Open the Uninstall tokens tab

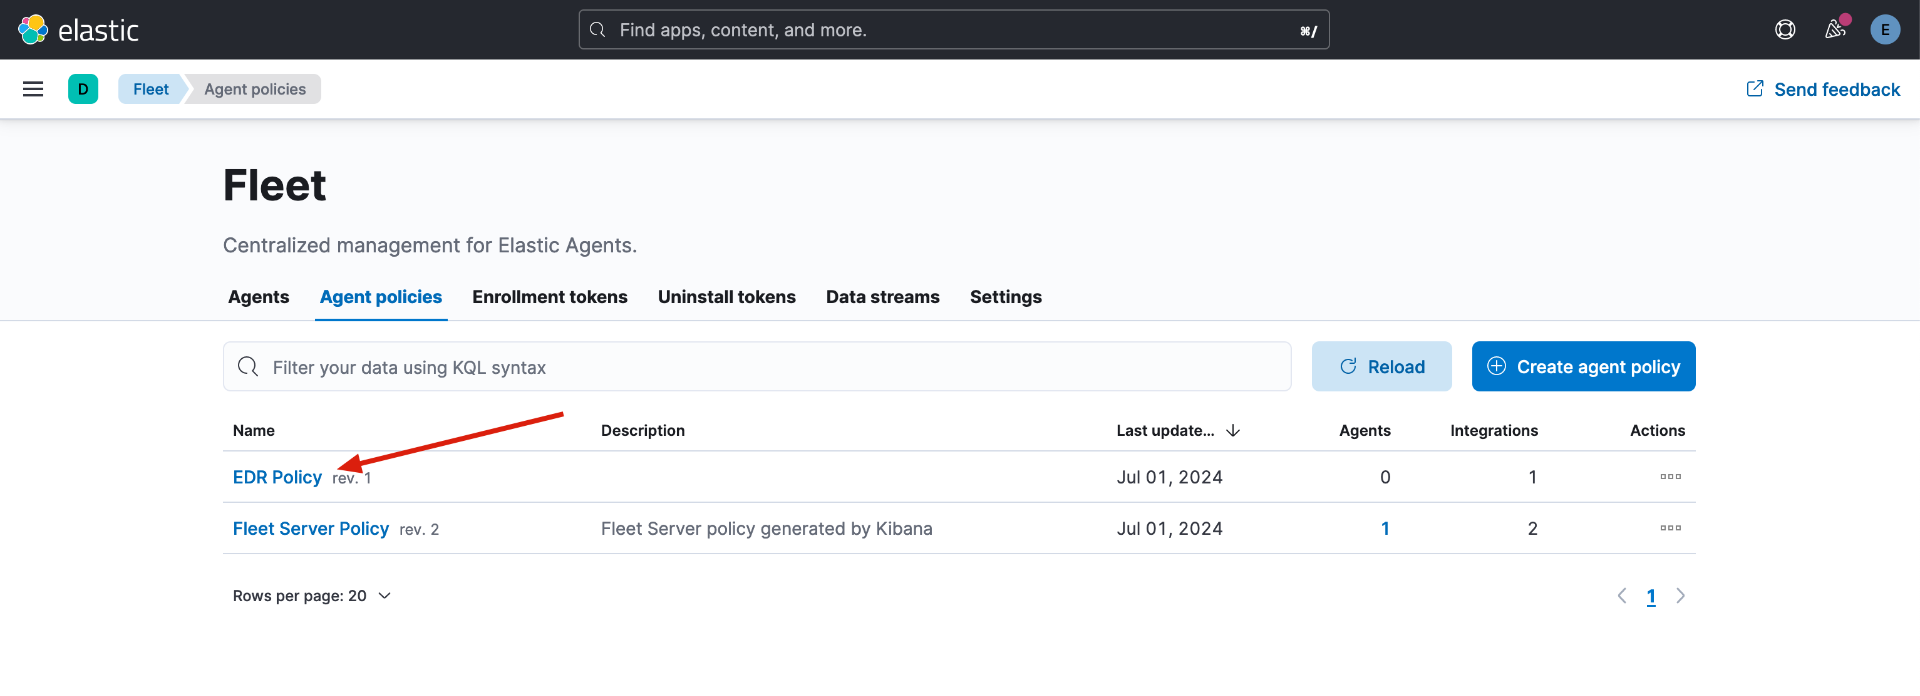tap(727, 297)
